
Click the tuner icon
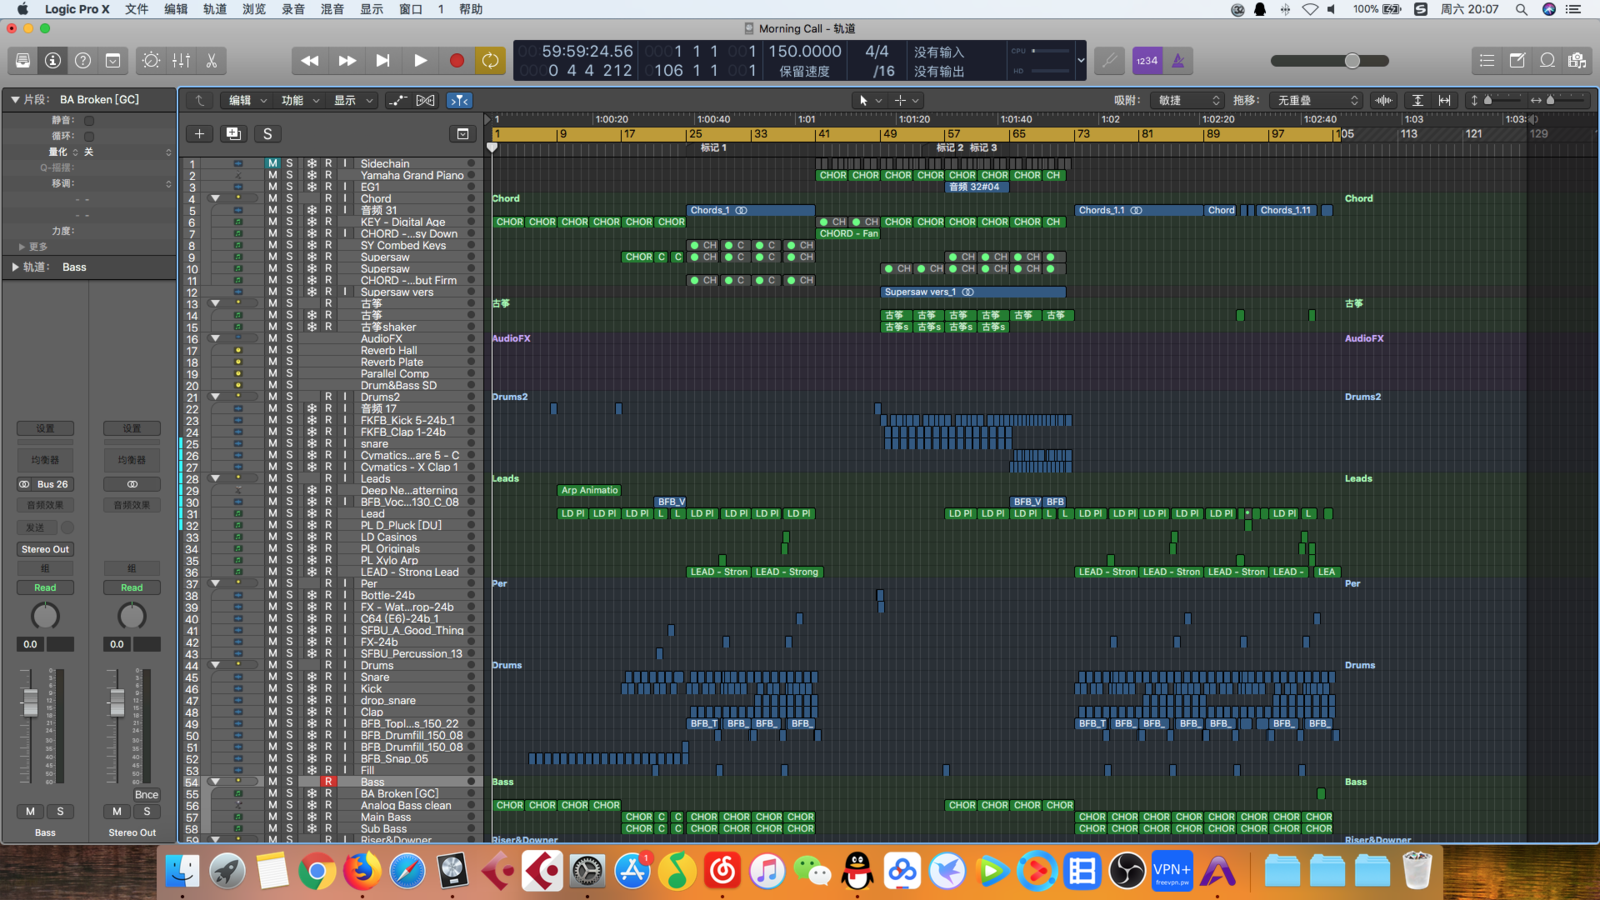point(1109,61)
